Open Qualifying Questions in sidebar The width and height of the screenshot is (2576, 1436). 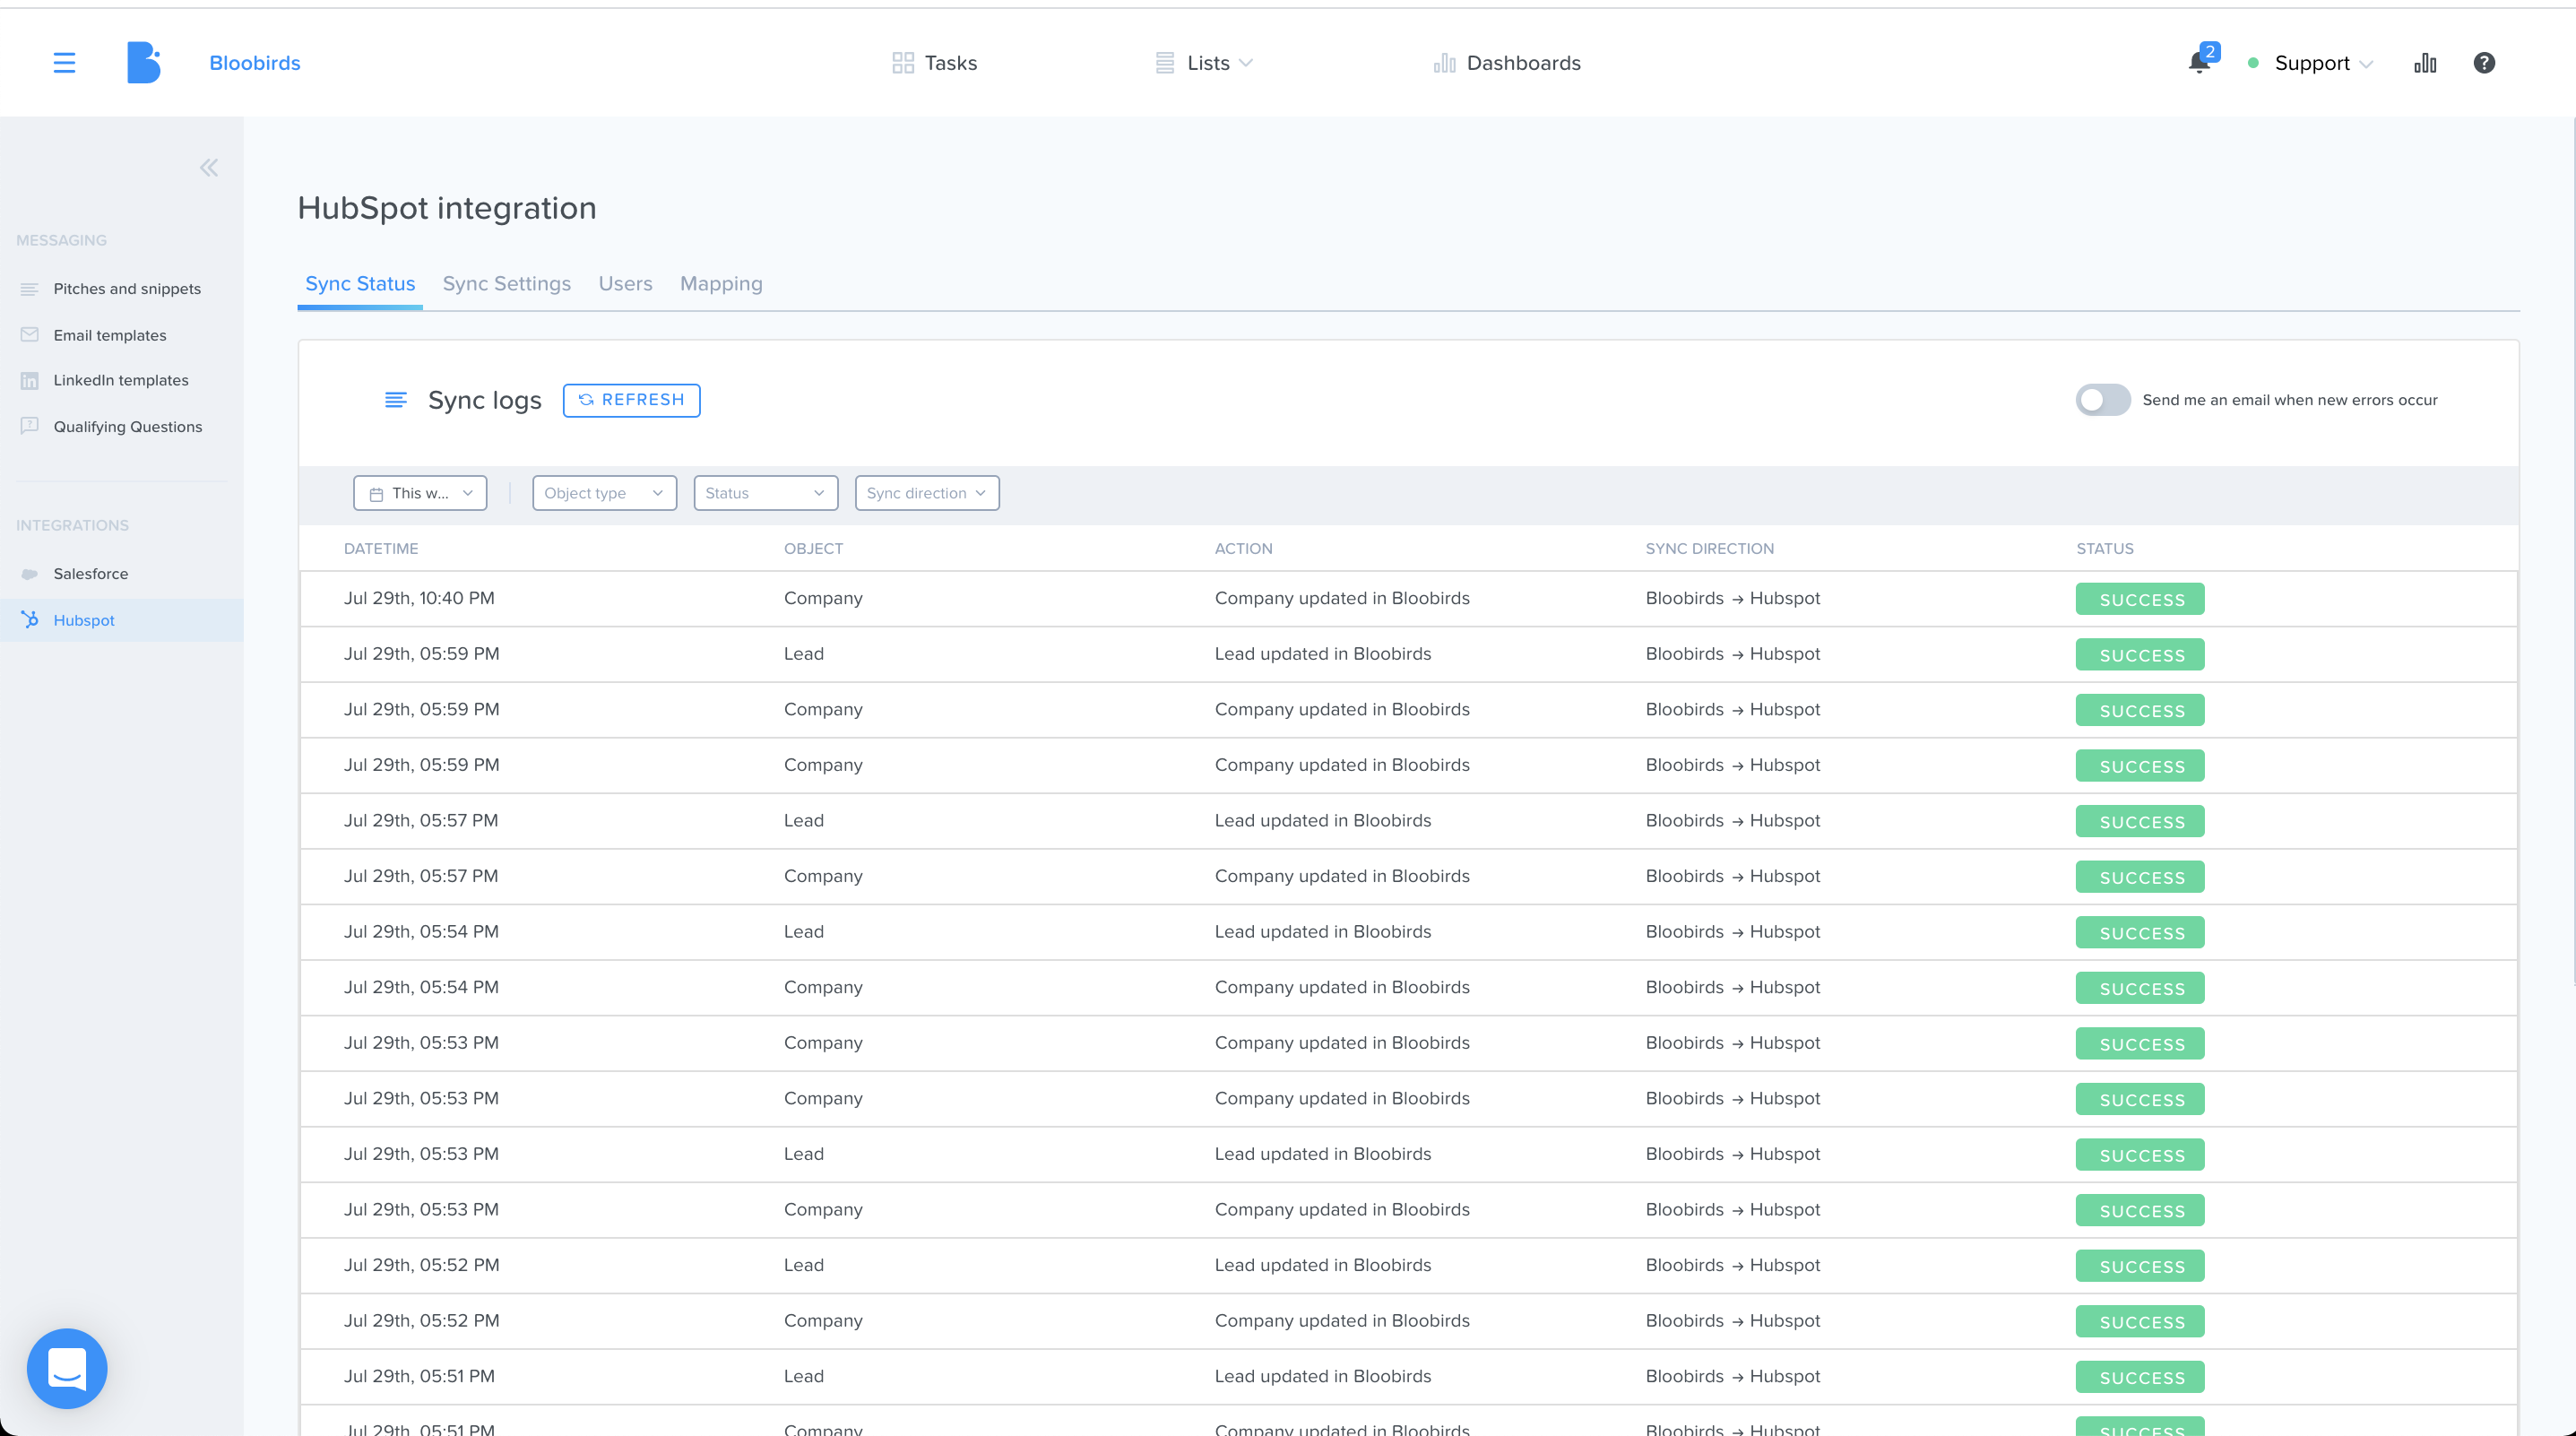point(128,426)
